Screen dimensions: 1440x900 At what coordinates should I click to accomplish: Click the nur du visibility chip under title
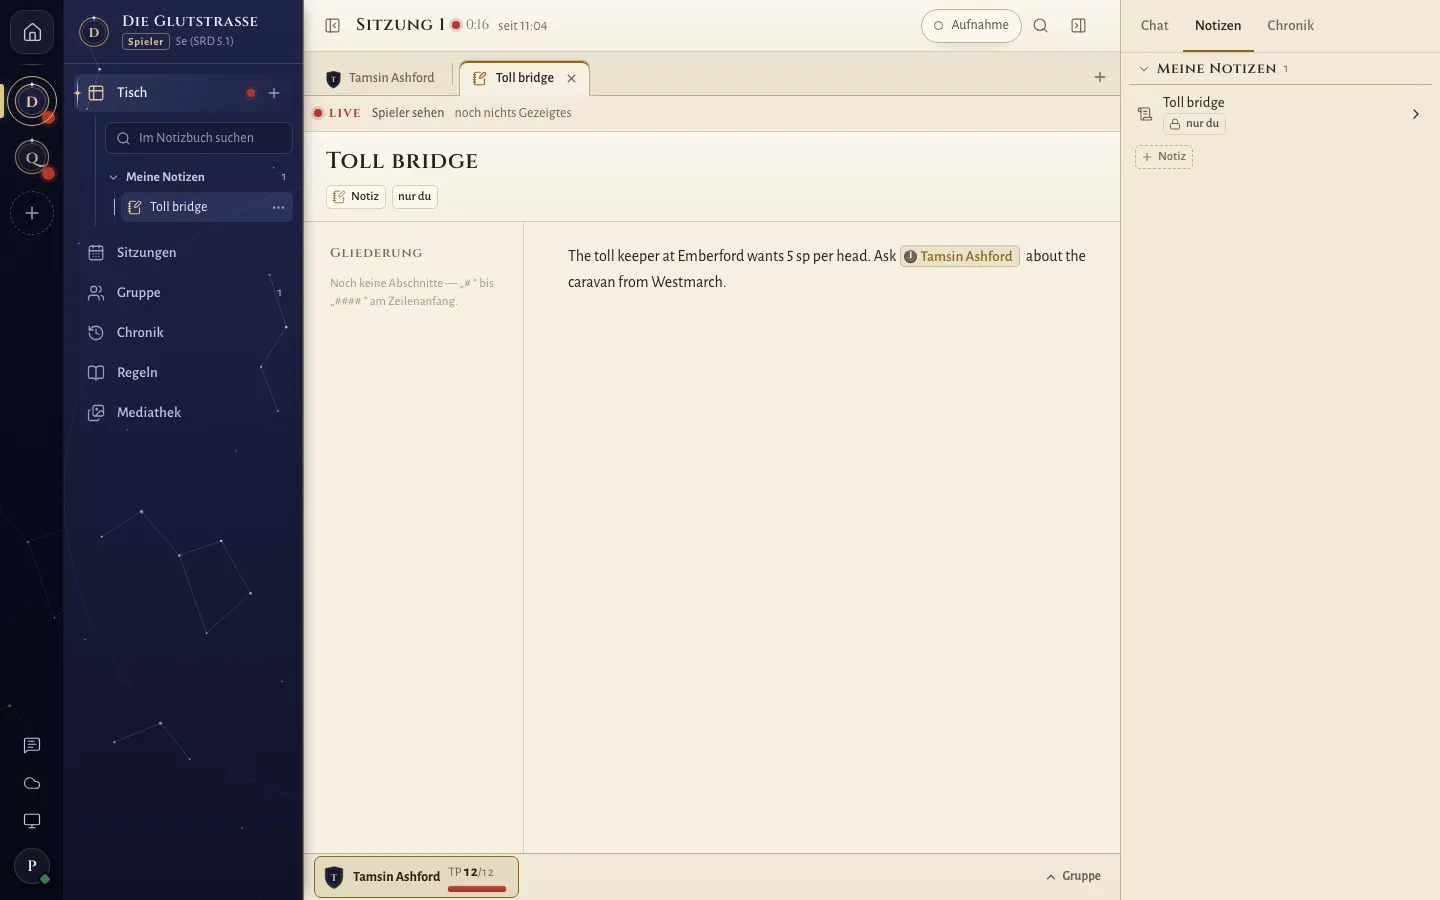pos(415,197)
